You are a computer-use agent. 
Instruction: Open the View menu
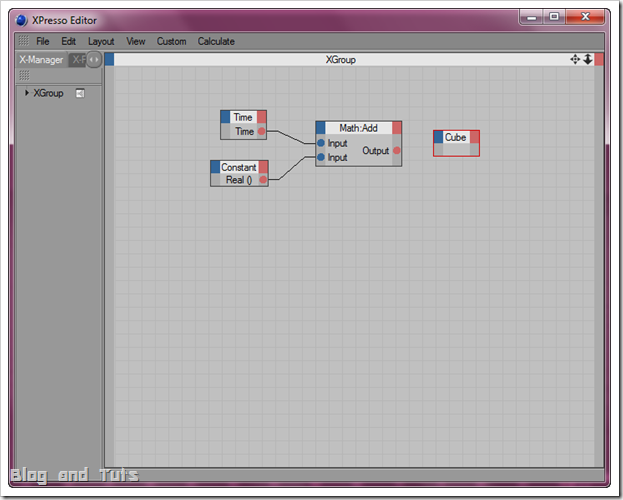coord(135,41)
